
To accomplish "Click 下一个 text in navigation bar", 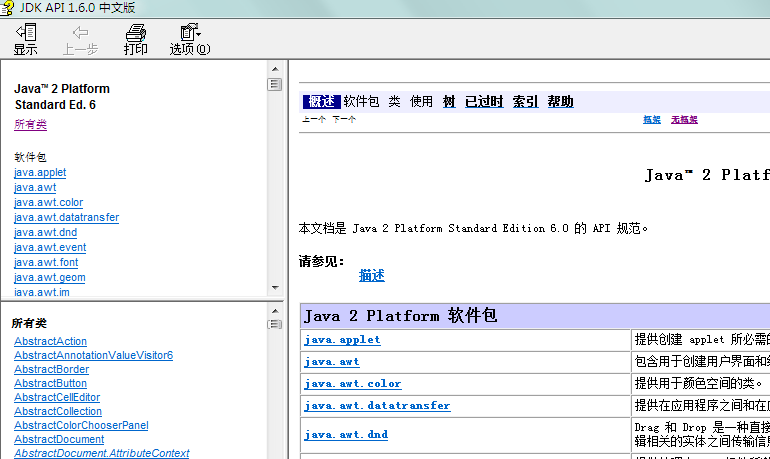I will click(344, 119).
